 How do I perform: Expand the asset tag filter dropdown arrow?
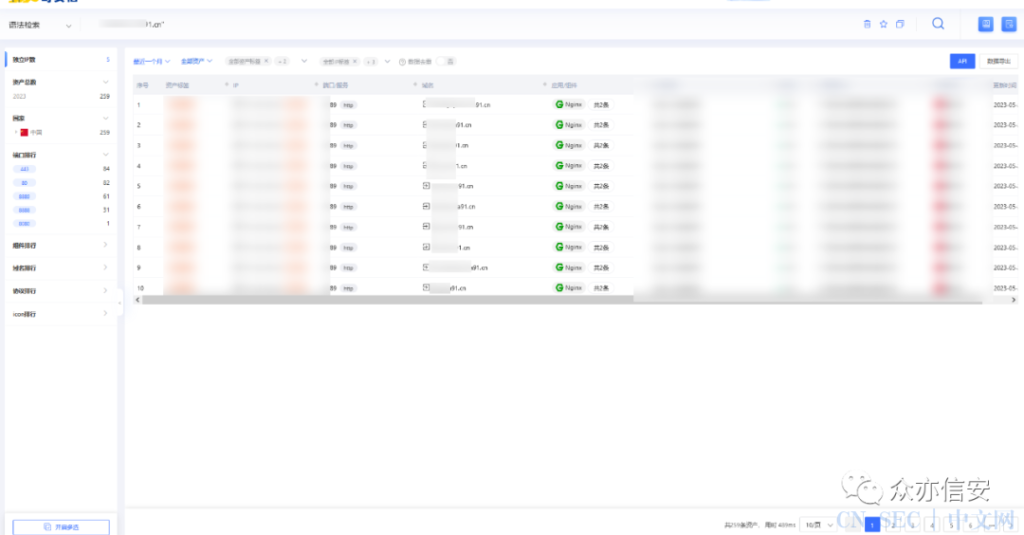304,61
